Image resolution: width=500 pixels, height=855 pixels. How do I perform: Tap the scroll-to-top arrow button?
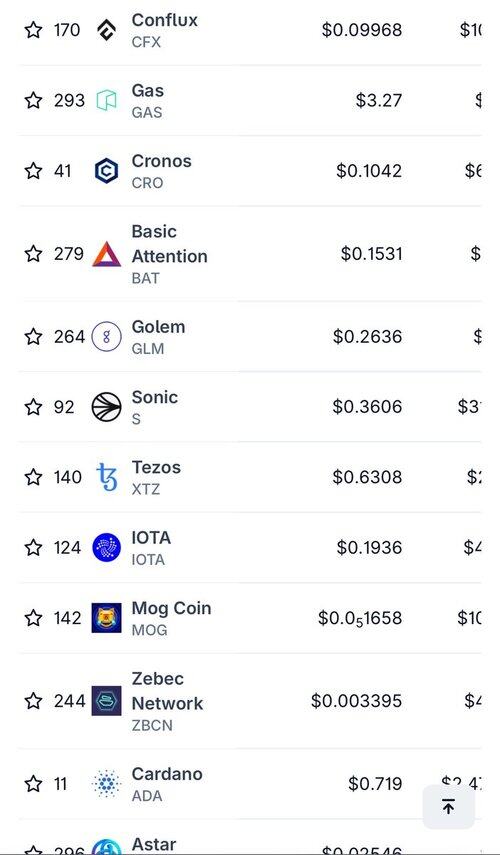point(448,806)
